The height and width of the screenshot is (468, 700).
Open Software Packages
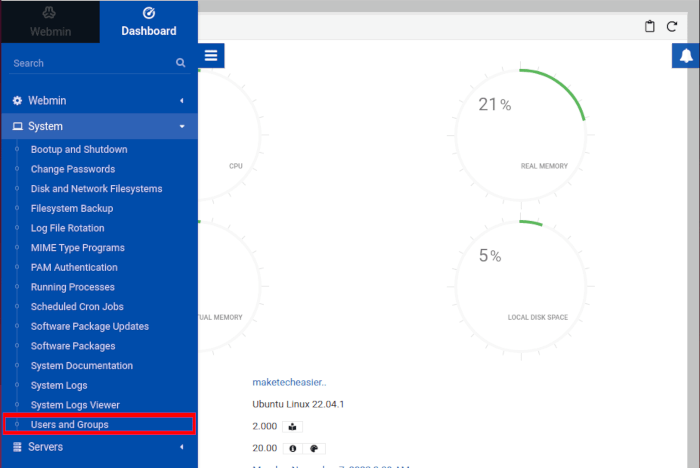tap(73, 346)
